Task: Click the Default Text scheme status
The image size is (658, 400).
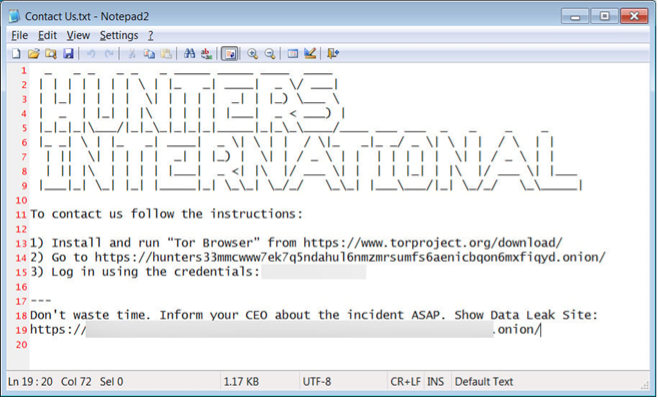Action: [483, 382]
